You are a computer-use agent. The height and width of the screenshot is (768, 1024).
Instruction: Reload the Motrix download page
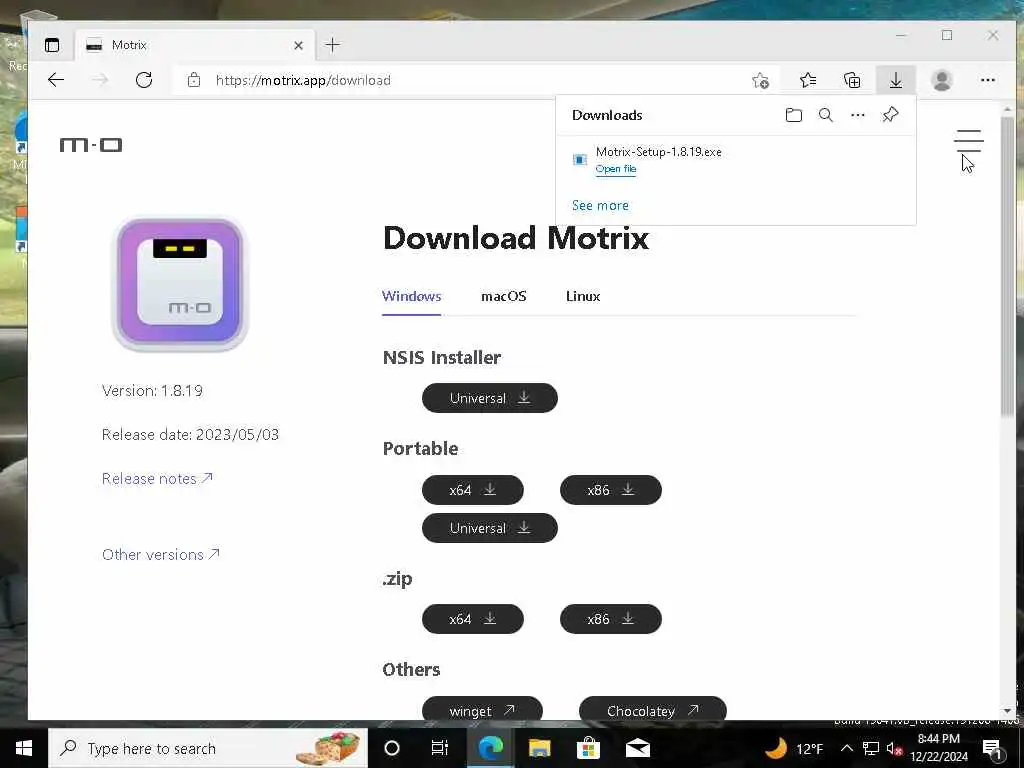pos(144,80)
